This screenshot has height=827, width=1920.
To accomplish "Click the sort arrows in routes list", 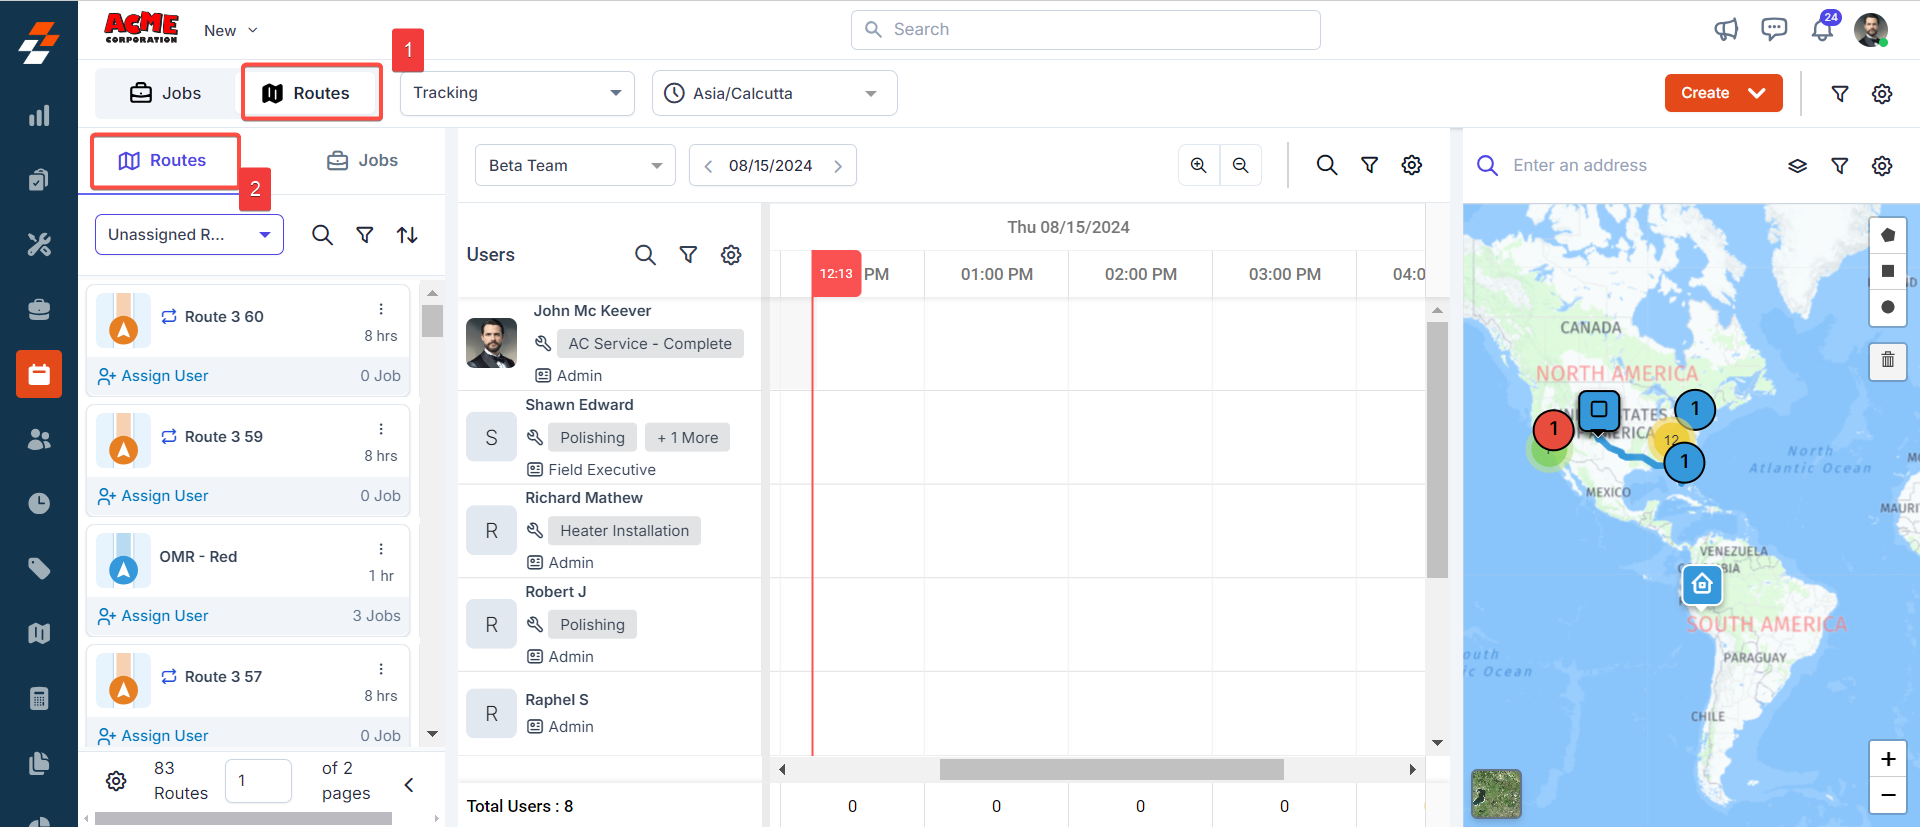I will pyautogui.click(x=407, y=235).
